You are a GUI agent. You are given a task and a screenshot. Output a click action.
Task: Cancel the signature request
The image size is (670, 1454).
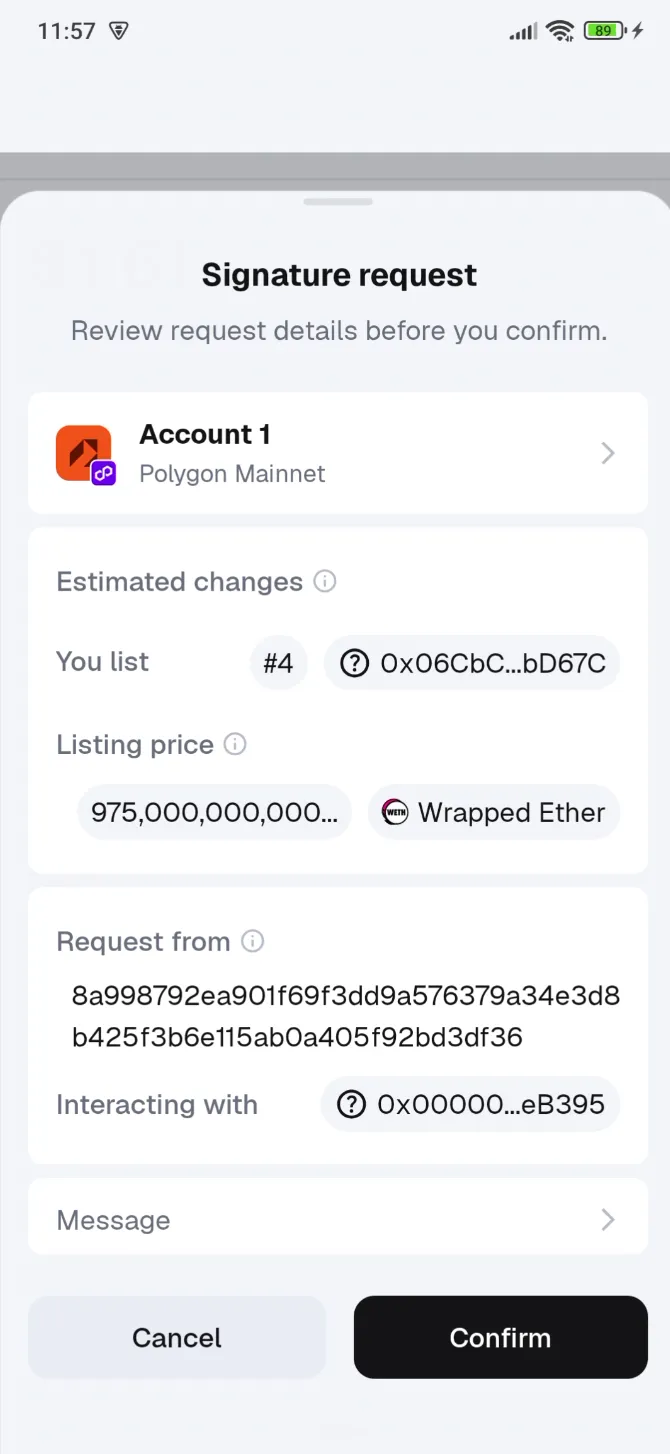coord(176,1337)
